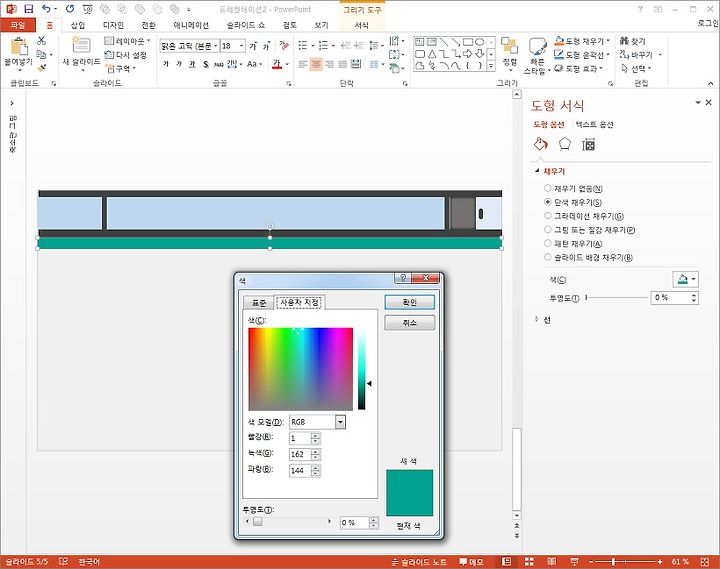Click the Paste clipboard icon
This screenshot has height=569, width=720.
tap(18, 46)
